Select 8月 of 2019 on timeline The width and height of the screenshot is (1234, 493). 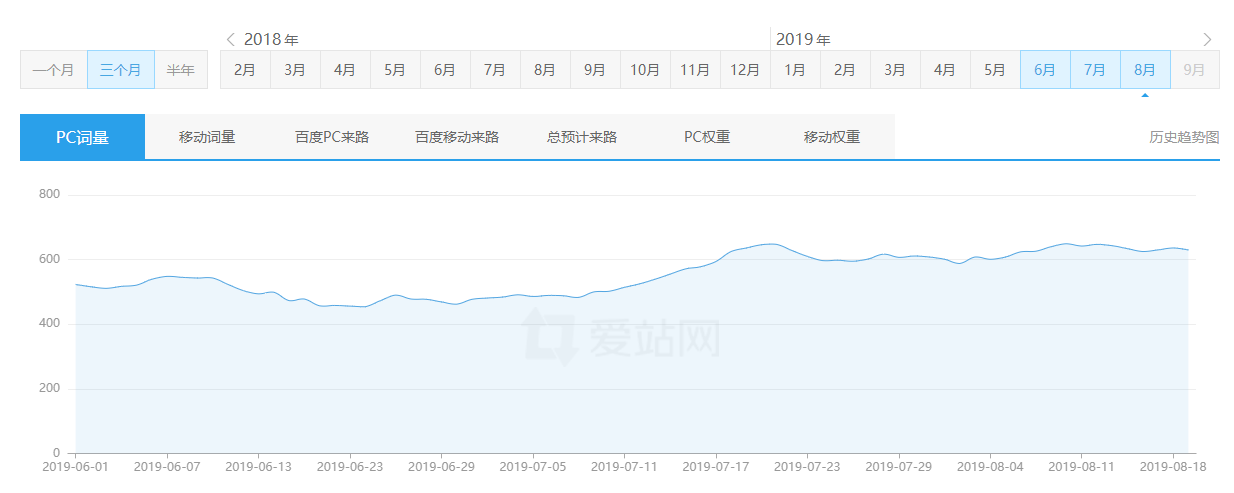(x=1145, y=70)
